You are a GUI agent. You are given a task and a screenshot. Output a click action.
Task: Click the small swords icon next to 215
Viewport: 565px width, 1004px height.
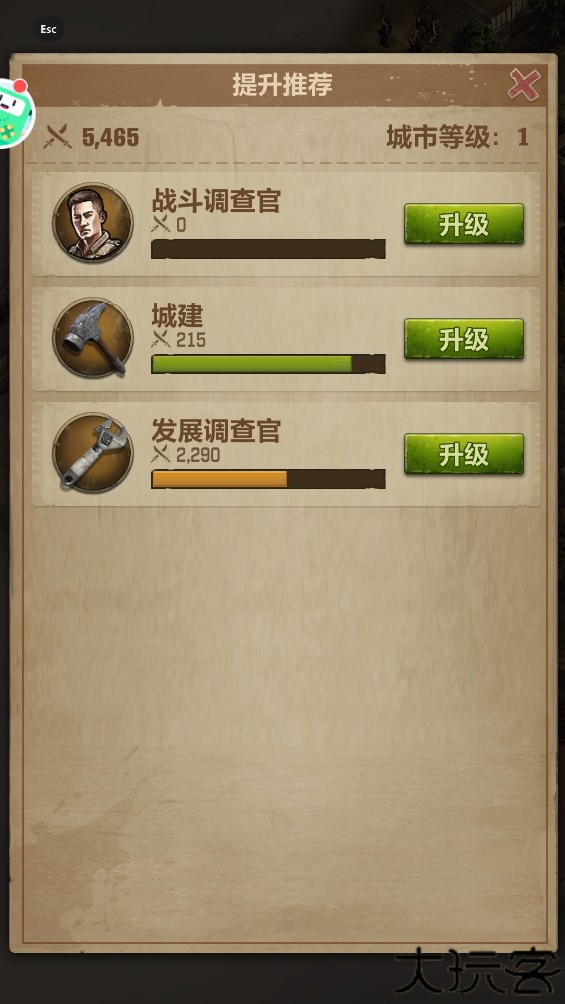161,339
